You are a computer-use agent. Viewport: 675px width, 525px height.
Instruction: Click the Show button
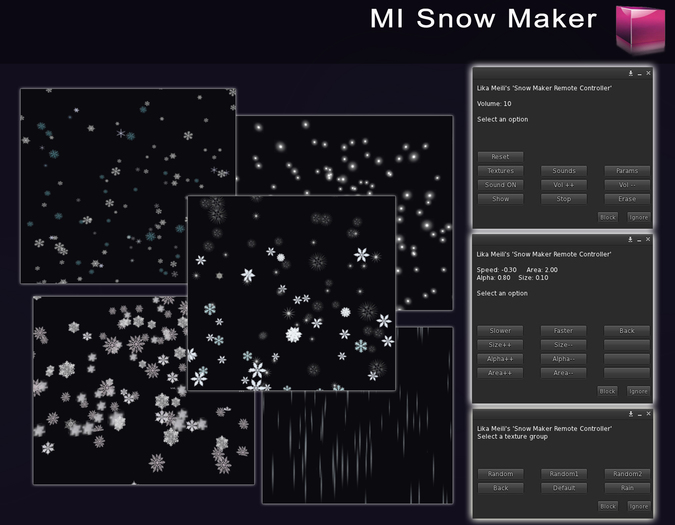[500, 199]
